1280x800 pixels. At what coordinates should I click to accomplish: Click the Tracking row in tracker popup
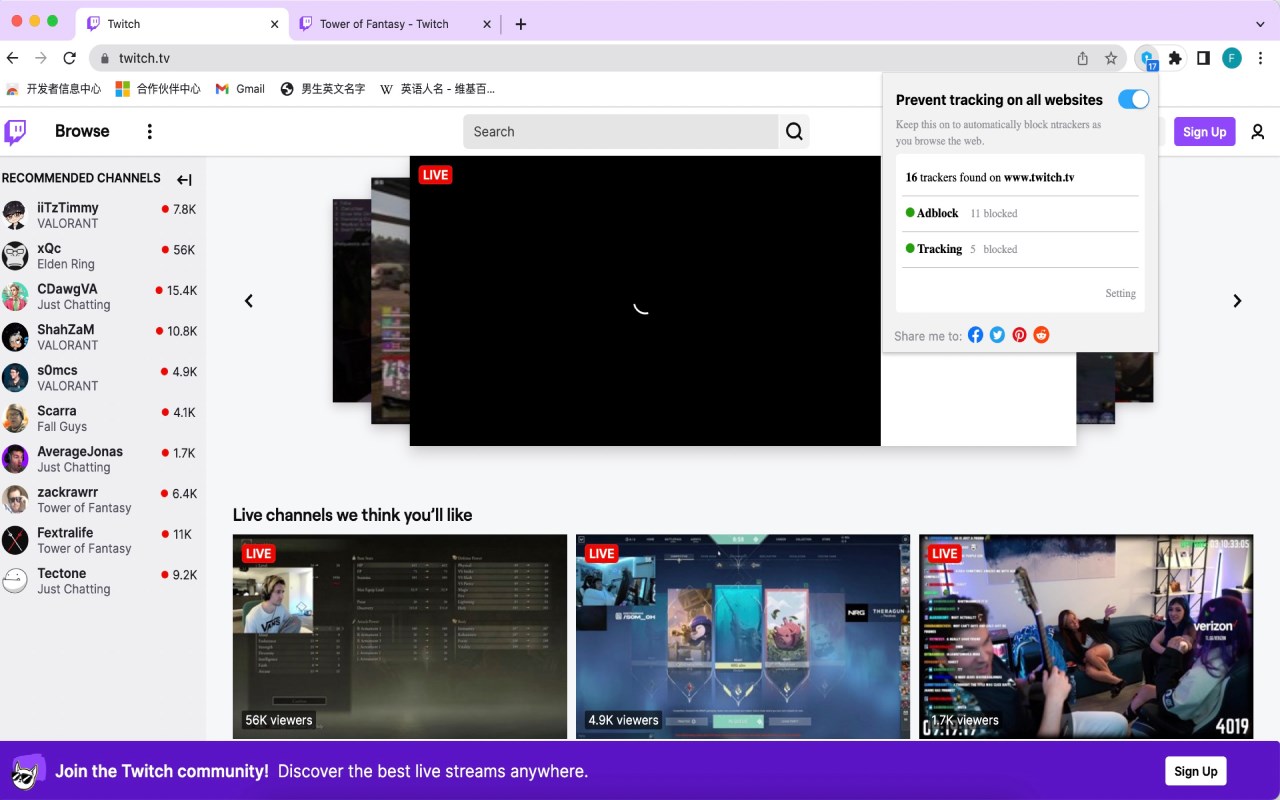point(1020,249)
